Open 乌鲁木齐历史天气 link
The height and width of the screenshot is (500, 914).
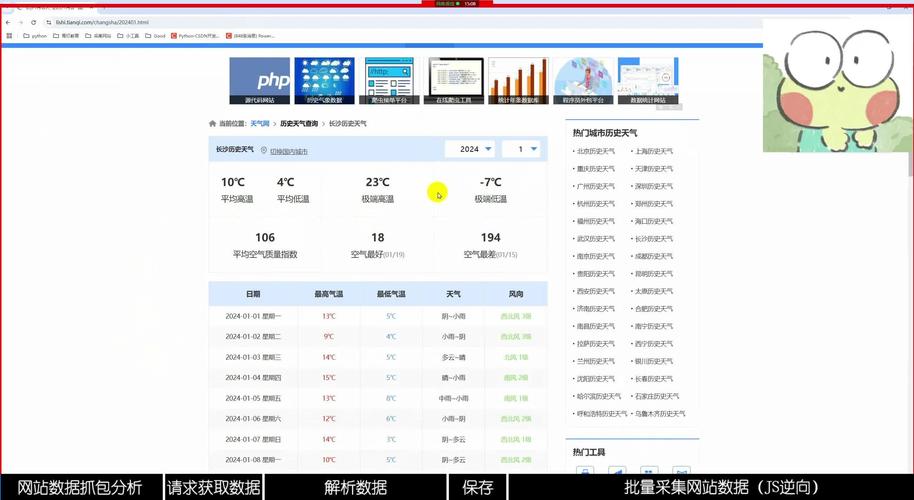click(x=660, y=413)
